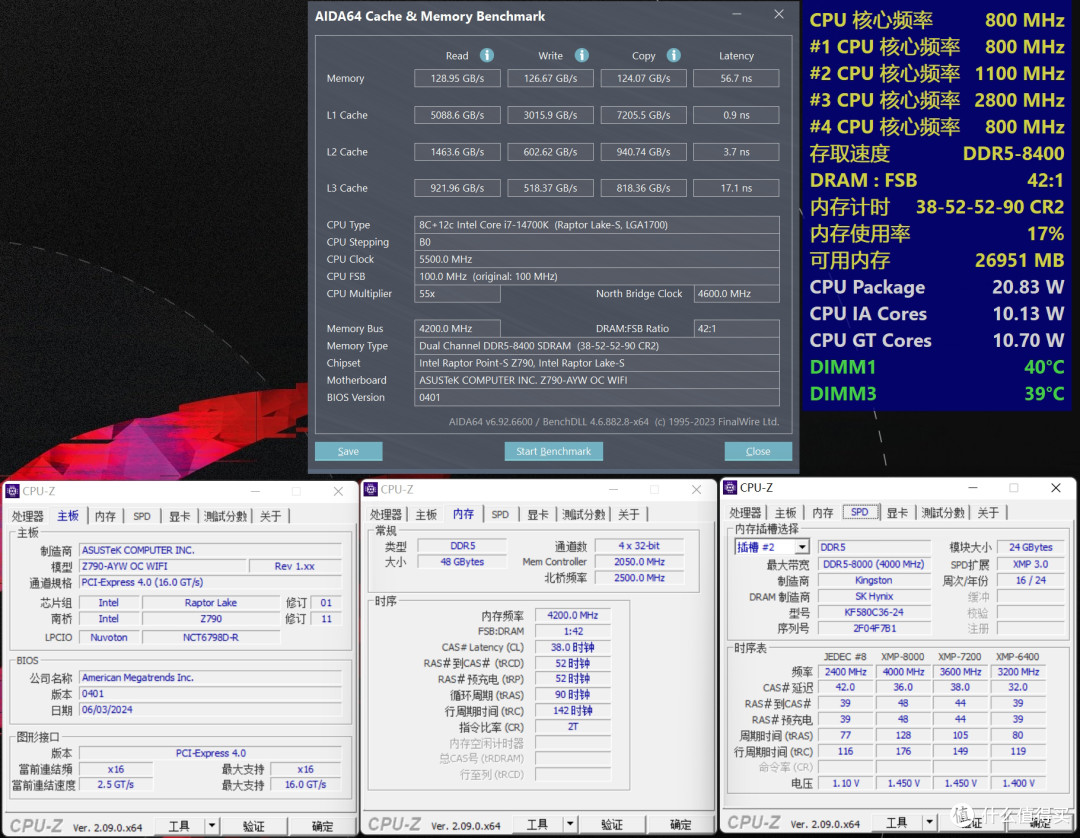Click Memory Read value 128.95 GB/s
The image size is (1080, 838).
point(457,78)
